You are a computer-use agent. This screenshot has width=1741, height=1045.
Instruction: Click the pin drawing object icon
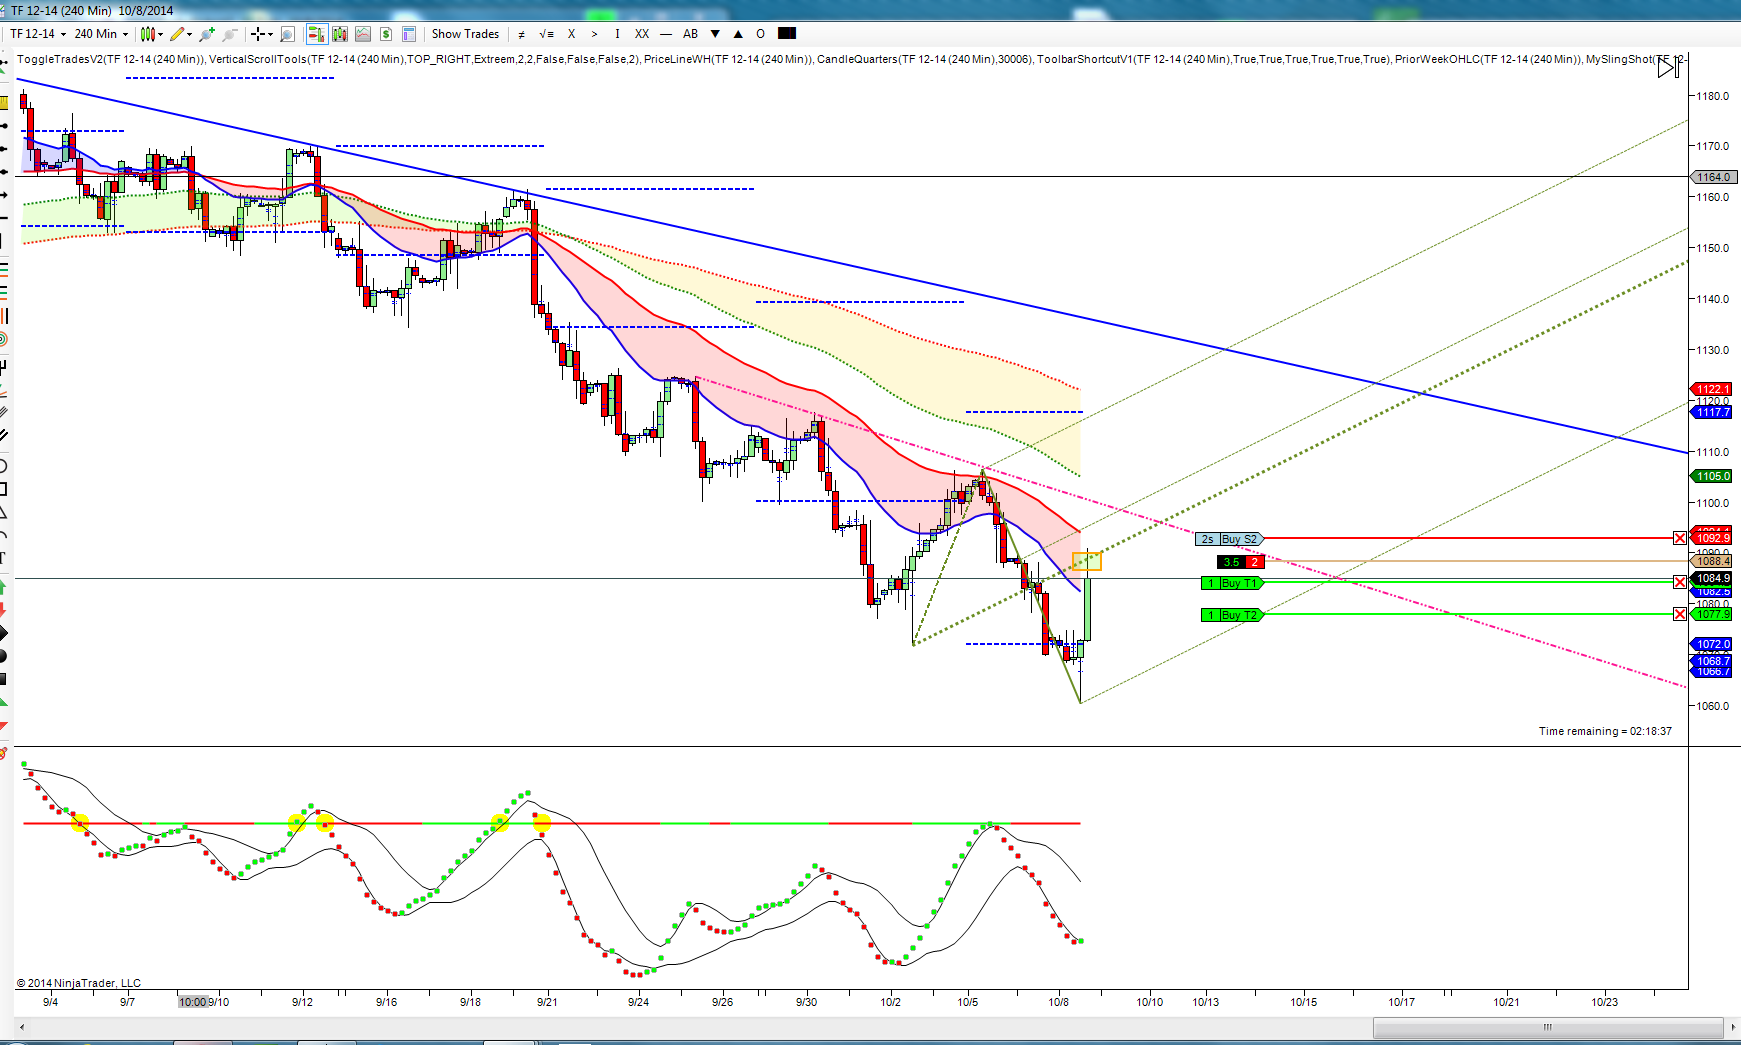pyautogui.click(x=207, y=34)
